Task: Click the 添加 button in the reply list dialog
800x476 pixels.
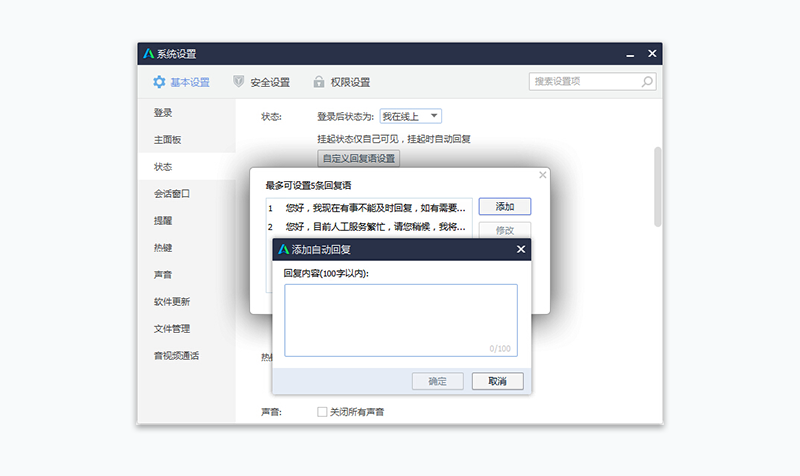Action: click(505, 207)
